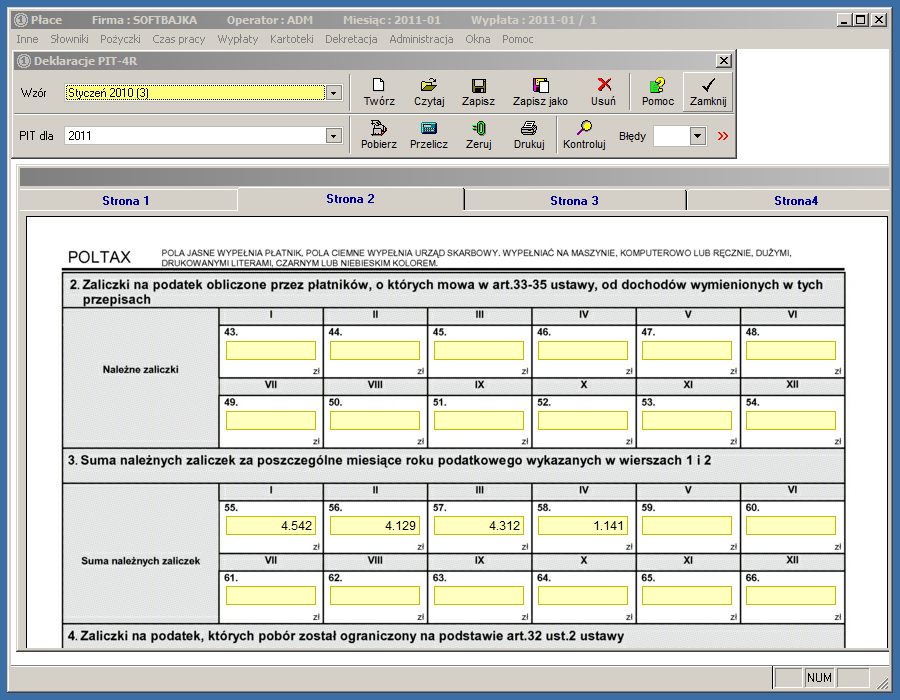Image resolution: width=900 pixels, height=700 pixels.
Task: Click field 61 for July sum
Action: pyautogui.click(x=271, y=596)
